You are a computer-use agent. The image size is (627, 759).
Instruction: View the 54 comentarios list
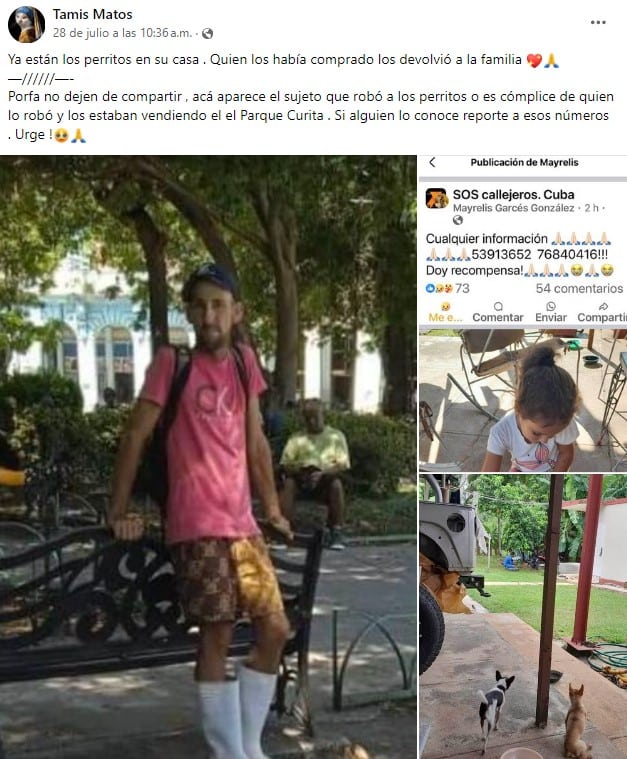click(579, 288)
